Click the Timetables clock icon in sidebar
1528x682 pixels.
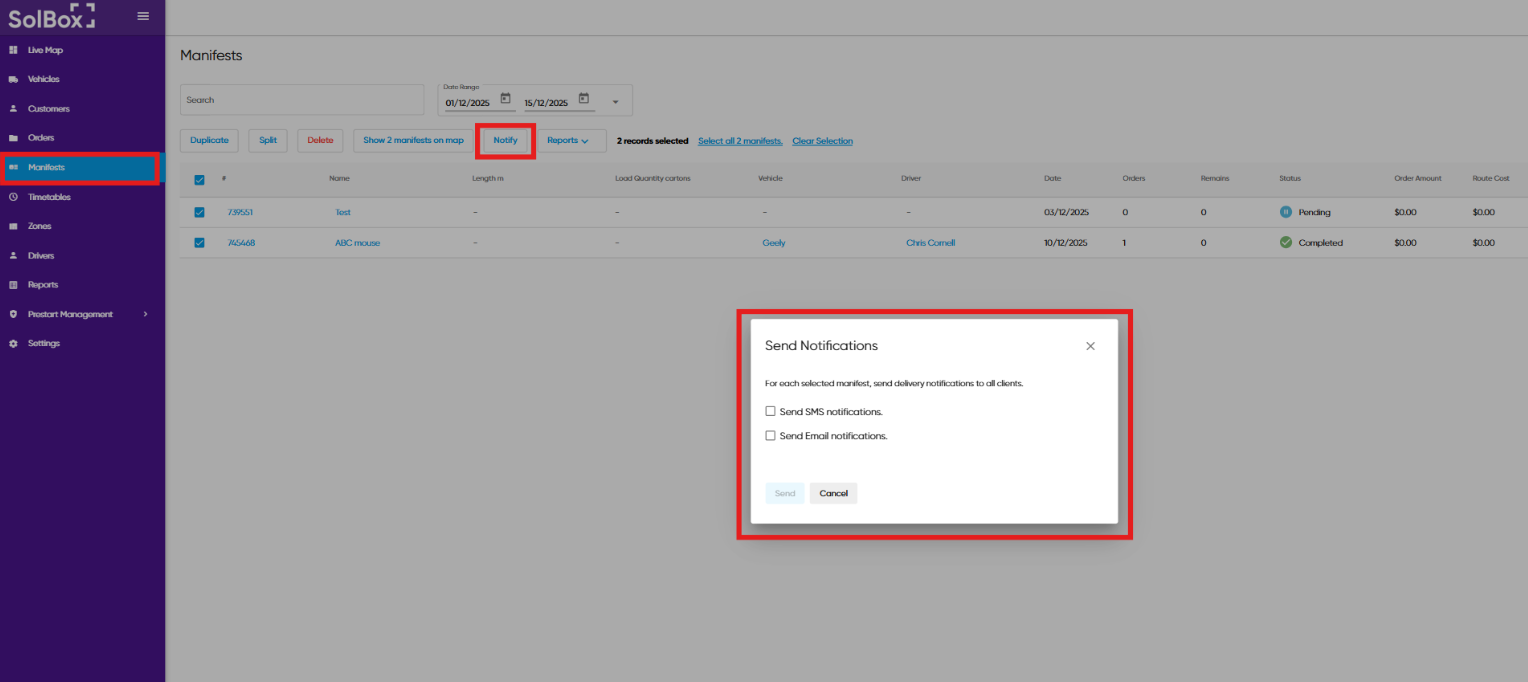point(13,197)
